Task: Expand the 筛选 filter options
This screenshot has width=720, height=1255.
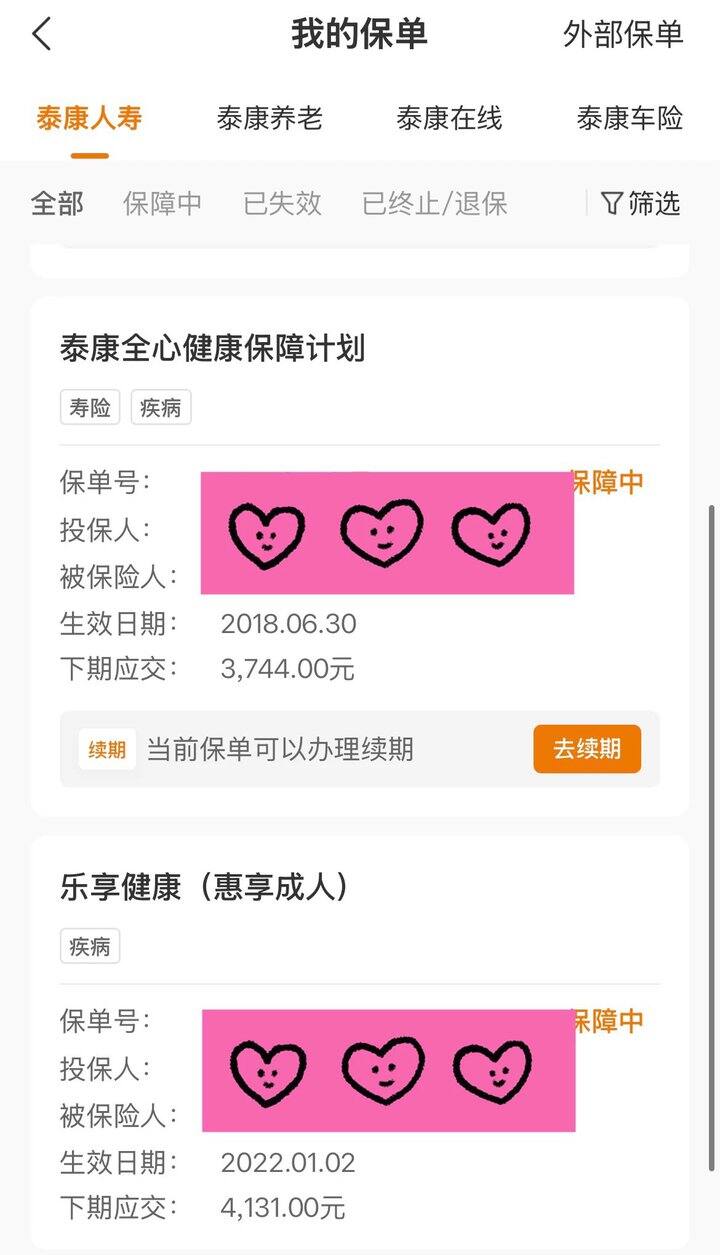Action: (x=641, y=204)
